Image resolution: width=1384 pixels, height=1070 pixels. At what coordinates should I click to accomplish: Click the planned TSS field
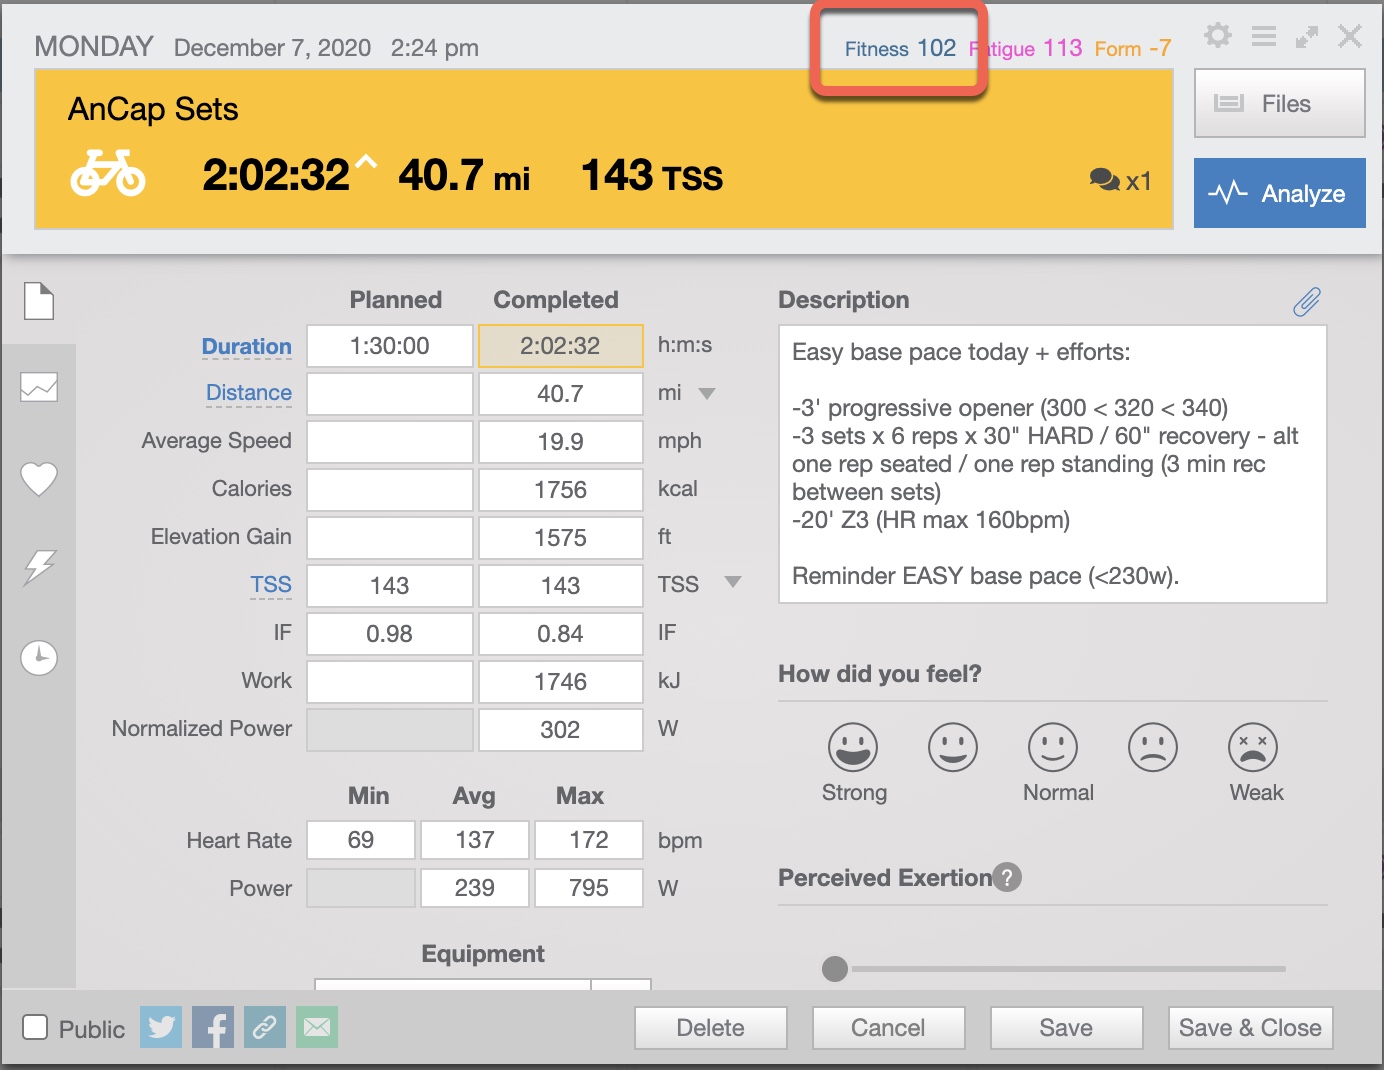point(390,586)
